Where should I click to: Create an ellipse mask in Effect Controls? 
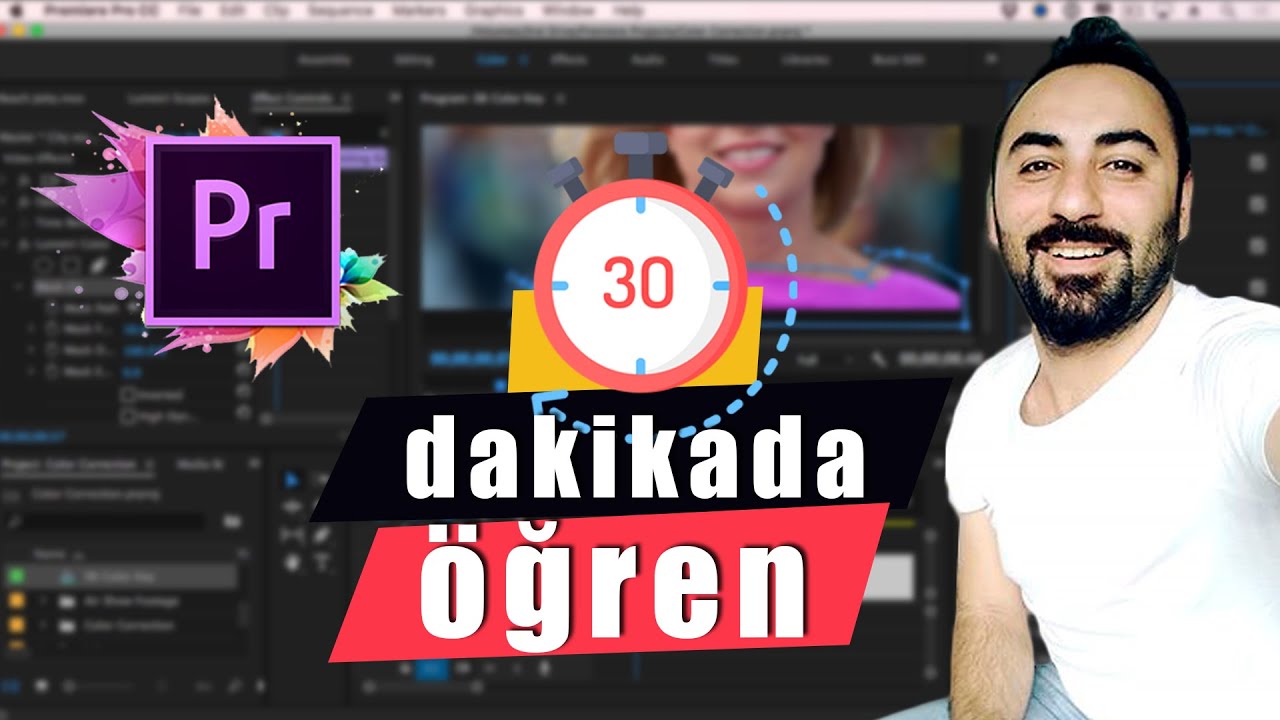tap(45, 266)
